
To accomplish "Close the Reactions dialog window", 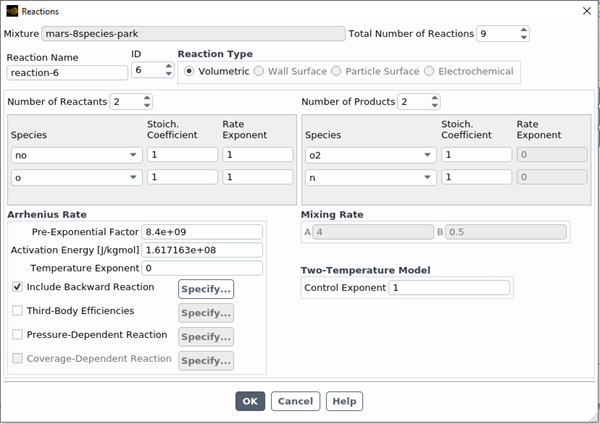I will click(x=585, y=10).
